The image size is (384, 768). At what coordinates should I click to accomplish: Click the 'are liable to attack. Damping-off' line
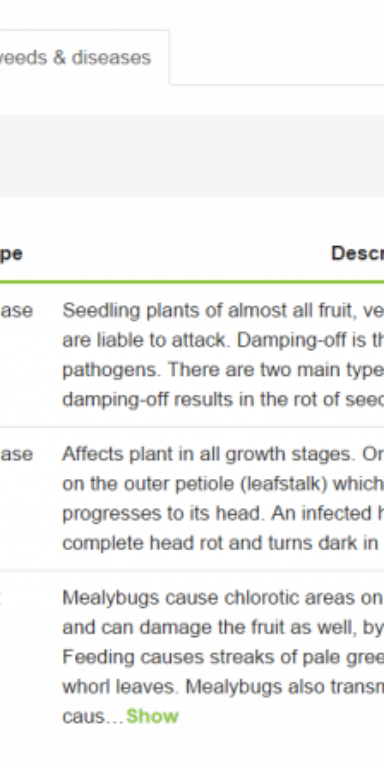(x=223, y=340)
